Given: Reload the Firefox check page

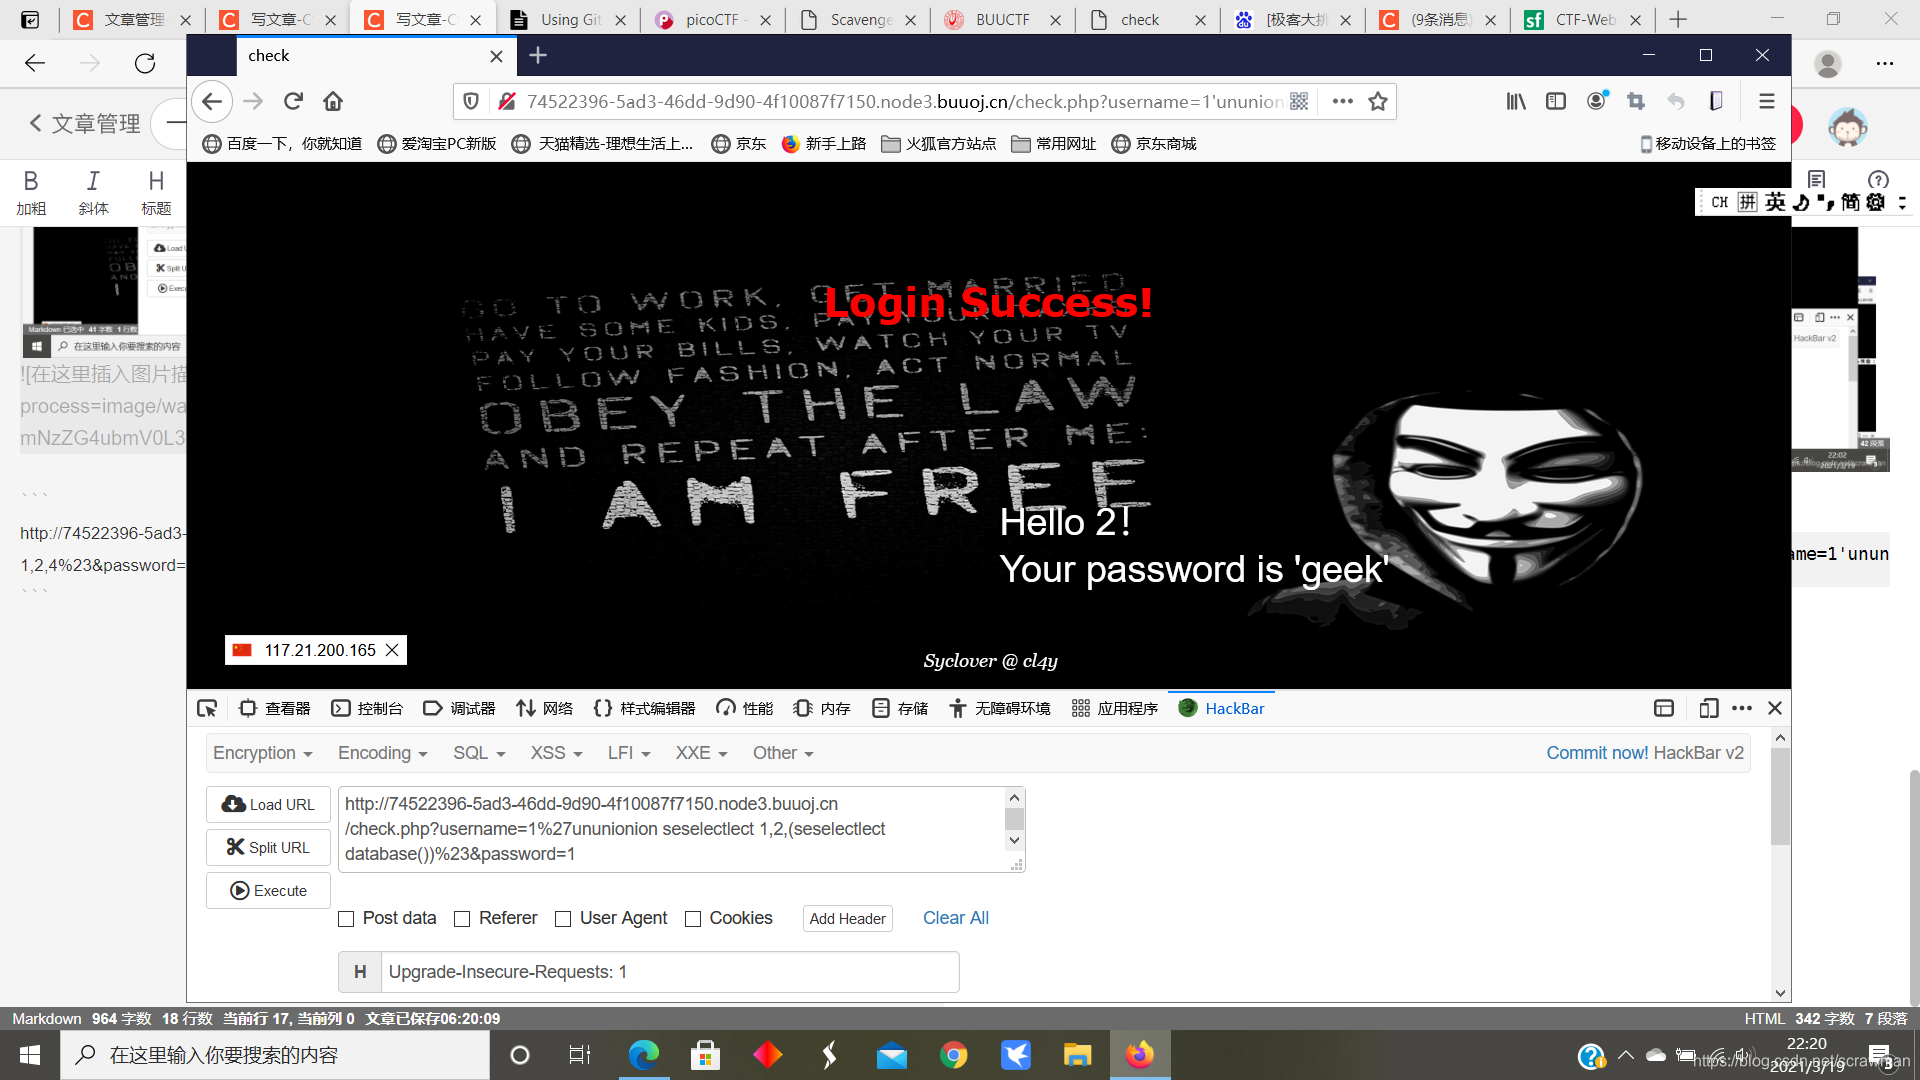Looking at the screenshot, I should (x=293, y=101).
